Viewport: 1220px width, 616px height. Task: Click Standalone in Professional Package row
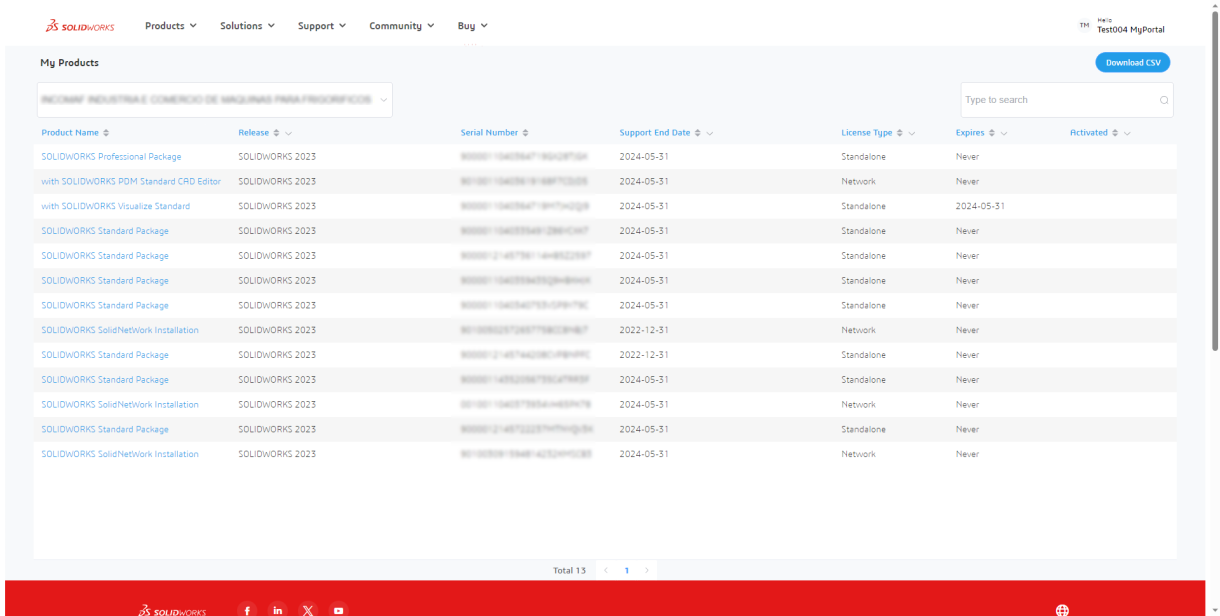(x=863, y=157)
